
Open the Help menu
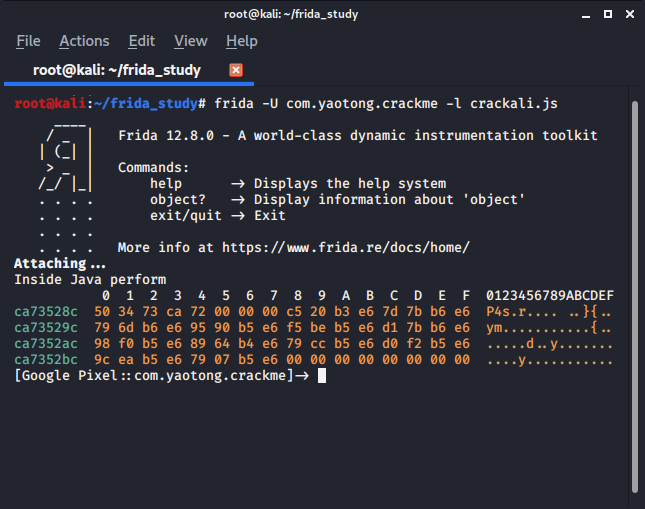point(241,41)
